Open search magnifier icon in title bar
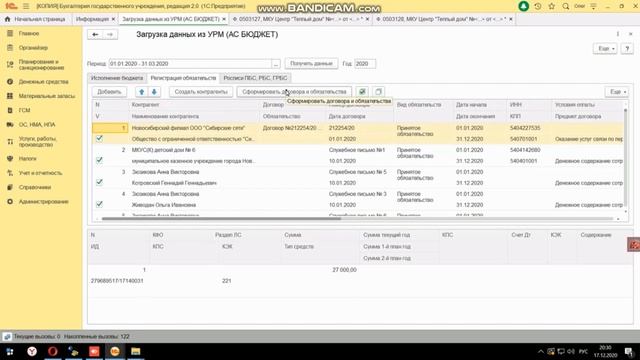Image resolution: width=640 pixels, height=360 pixels. pos(565,6)
